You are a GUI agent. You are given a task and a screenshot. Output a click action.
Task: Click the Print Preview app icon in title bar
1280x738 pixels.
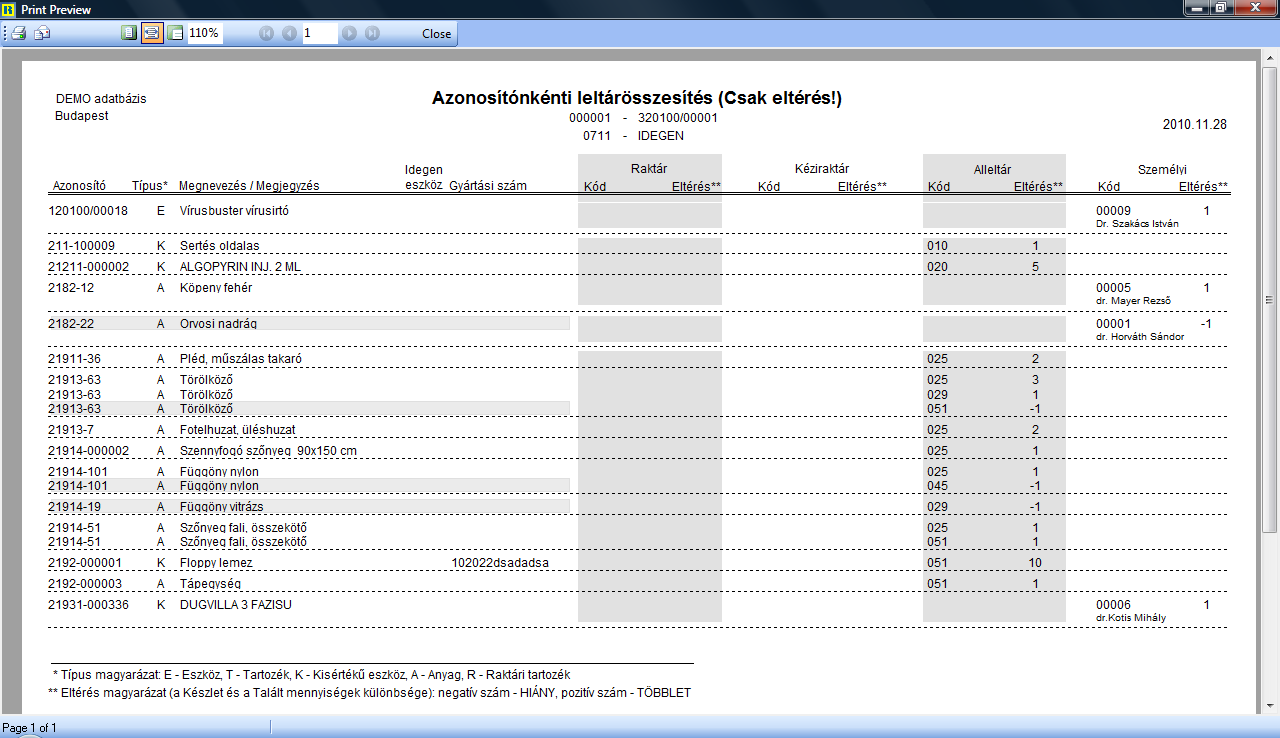pos(9,9)
